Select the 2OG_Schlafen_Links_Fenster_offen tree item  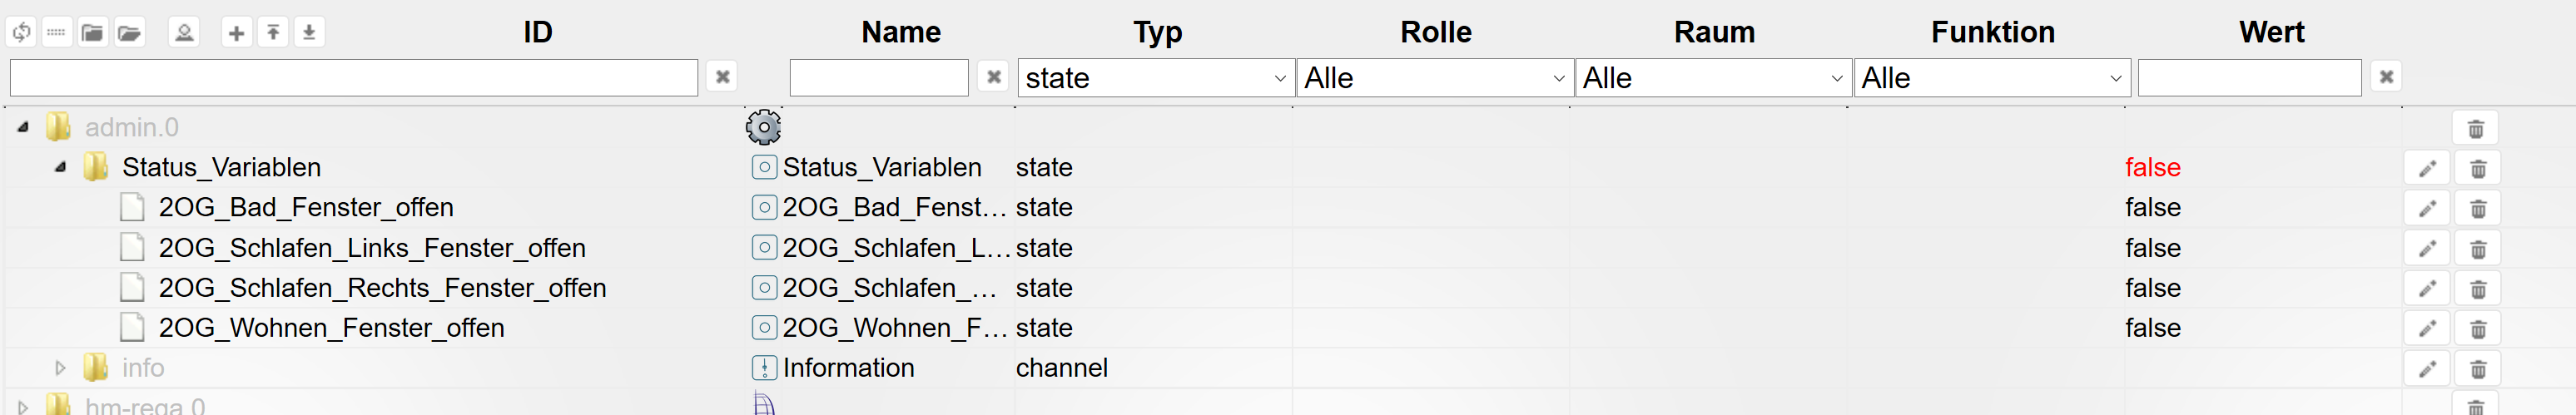(x=372, y=248)
